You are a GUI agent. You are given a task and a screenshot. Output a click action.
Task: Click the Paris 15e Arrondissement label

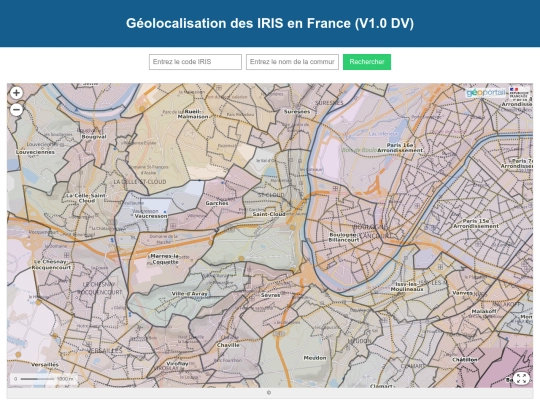coord(476,224)
